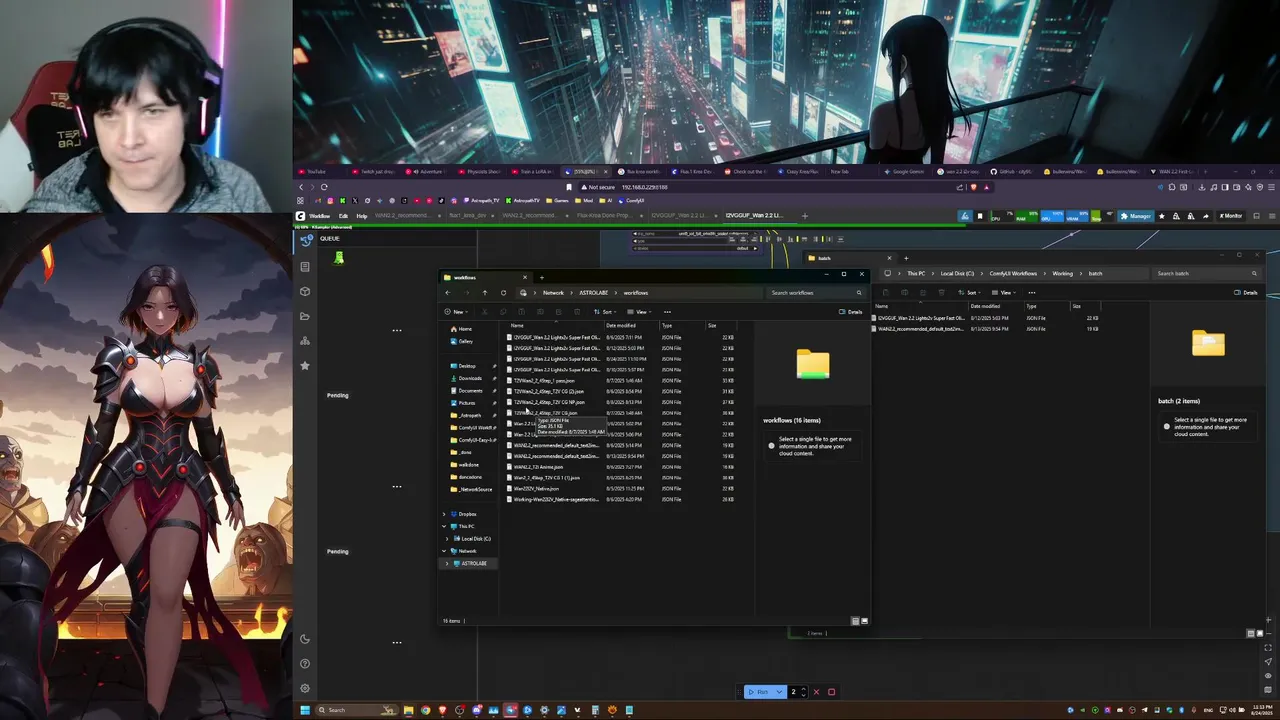Select Local Disk (C:) in explorer tree
The image size is (1280, 720).
476,539
